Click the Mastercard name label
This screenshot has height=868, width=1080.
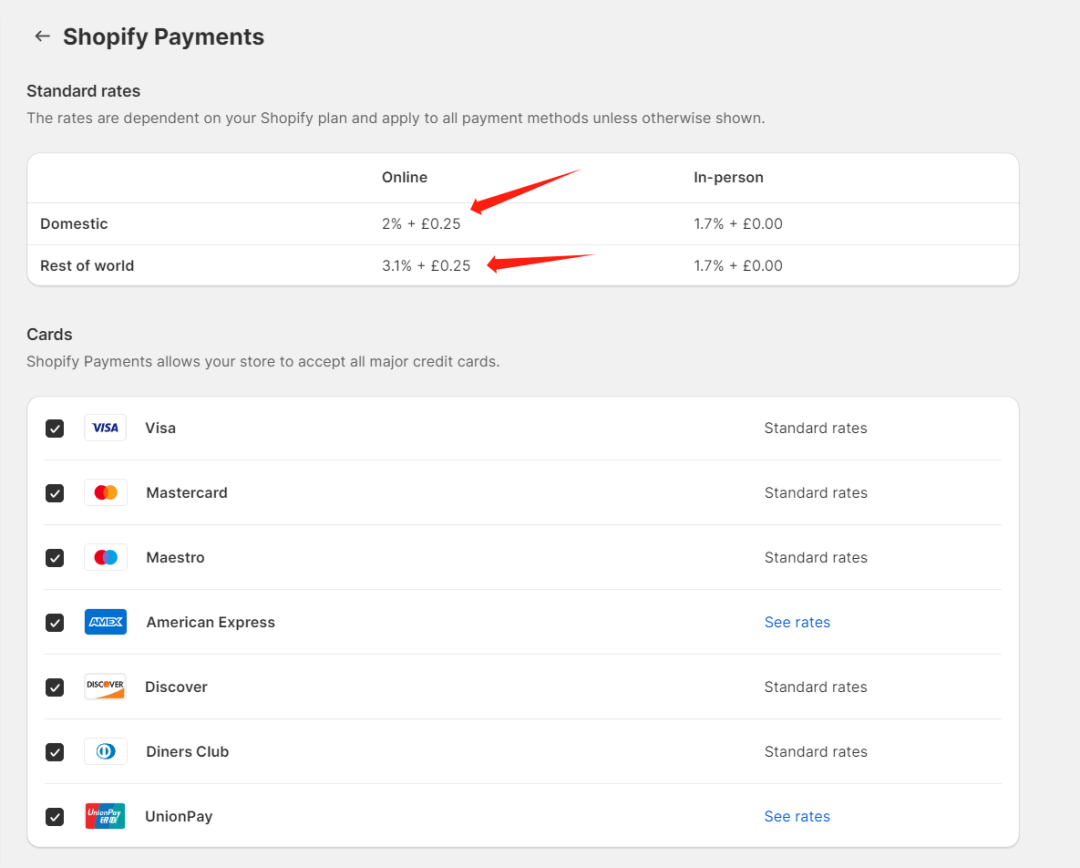point(187,493)
